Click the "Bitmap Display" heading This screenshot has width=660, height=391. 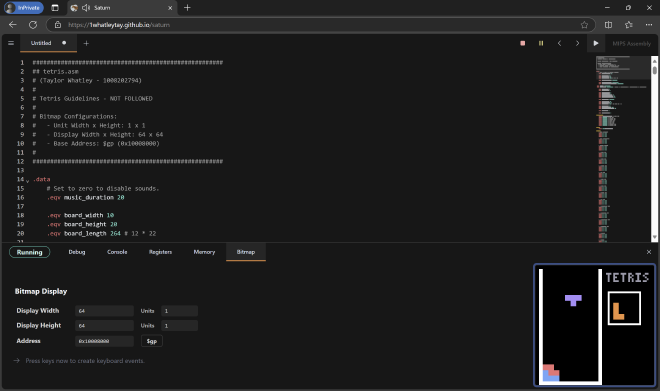[x=41, y=291]
